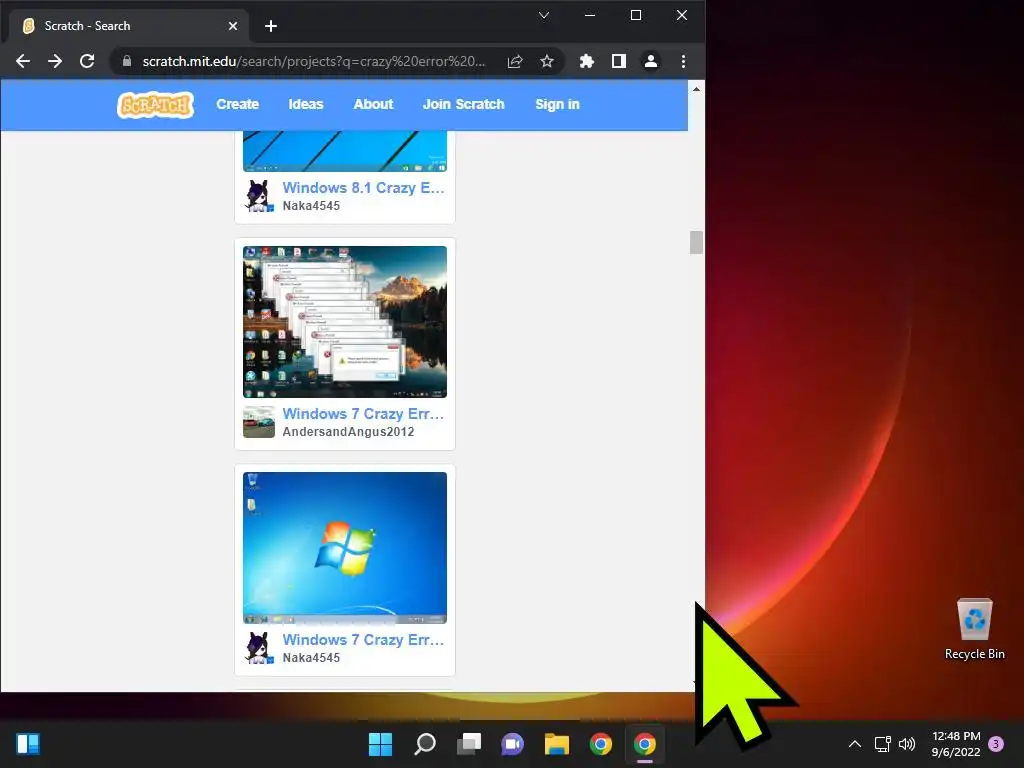
Task: Select active Chrome window on taskbar
Action: point(645,744)
